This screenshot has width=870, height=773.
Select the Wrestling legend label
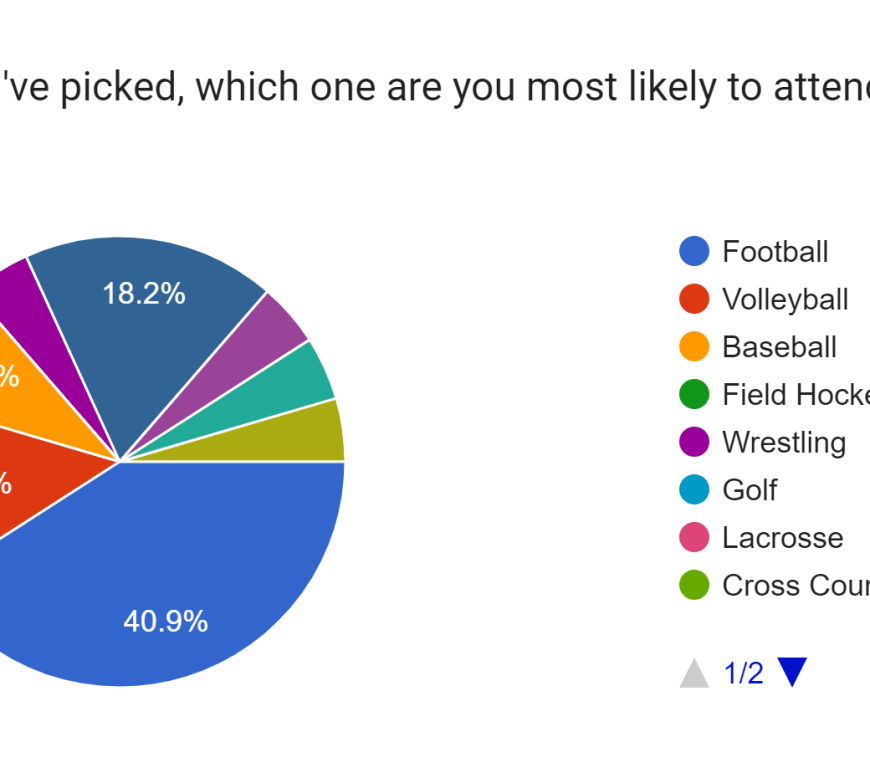tap(784, 442)
